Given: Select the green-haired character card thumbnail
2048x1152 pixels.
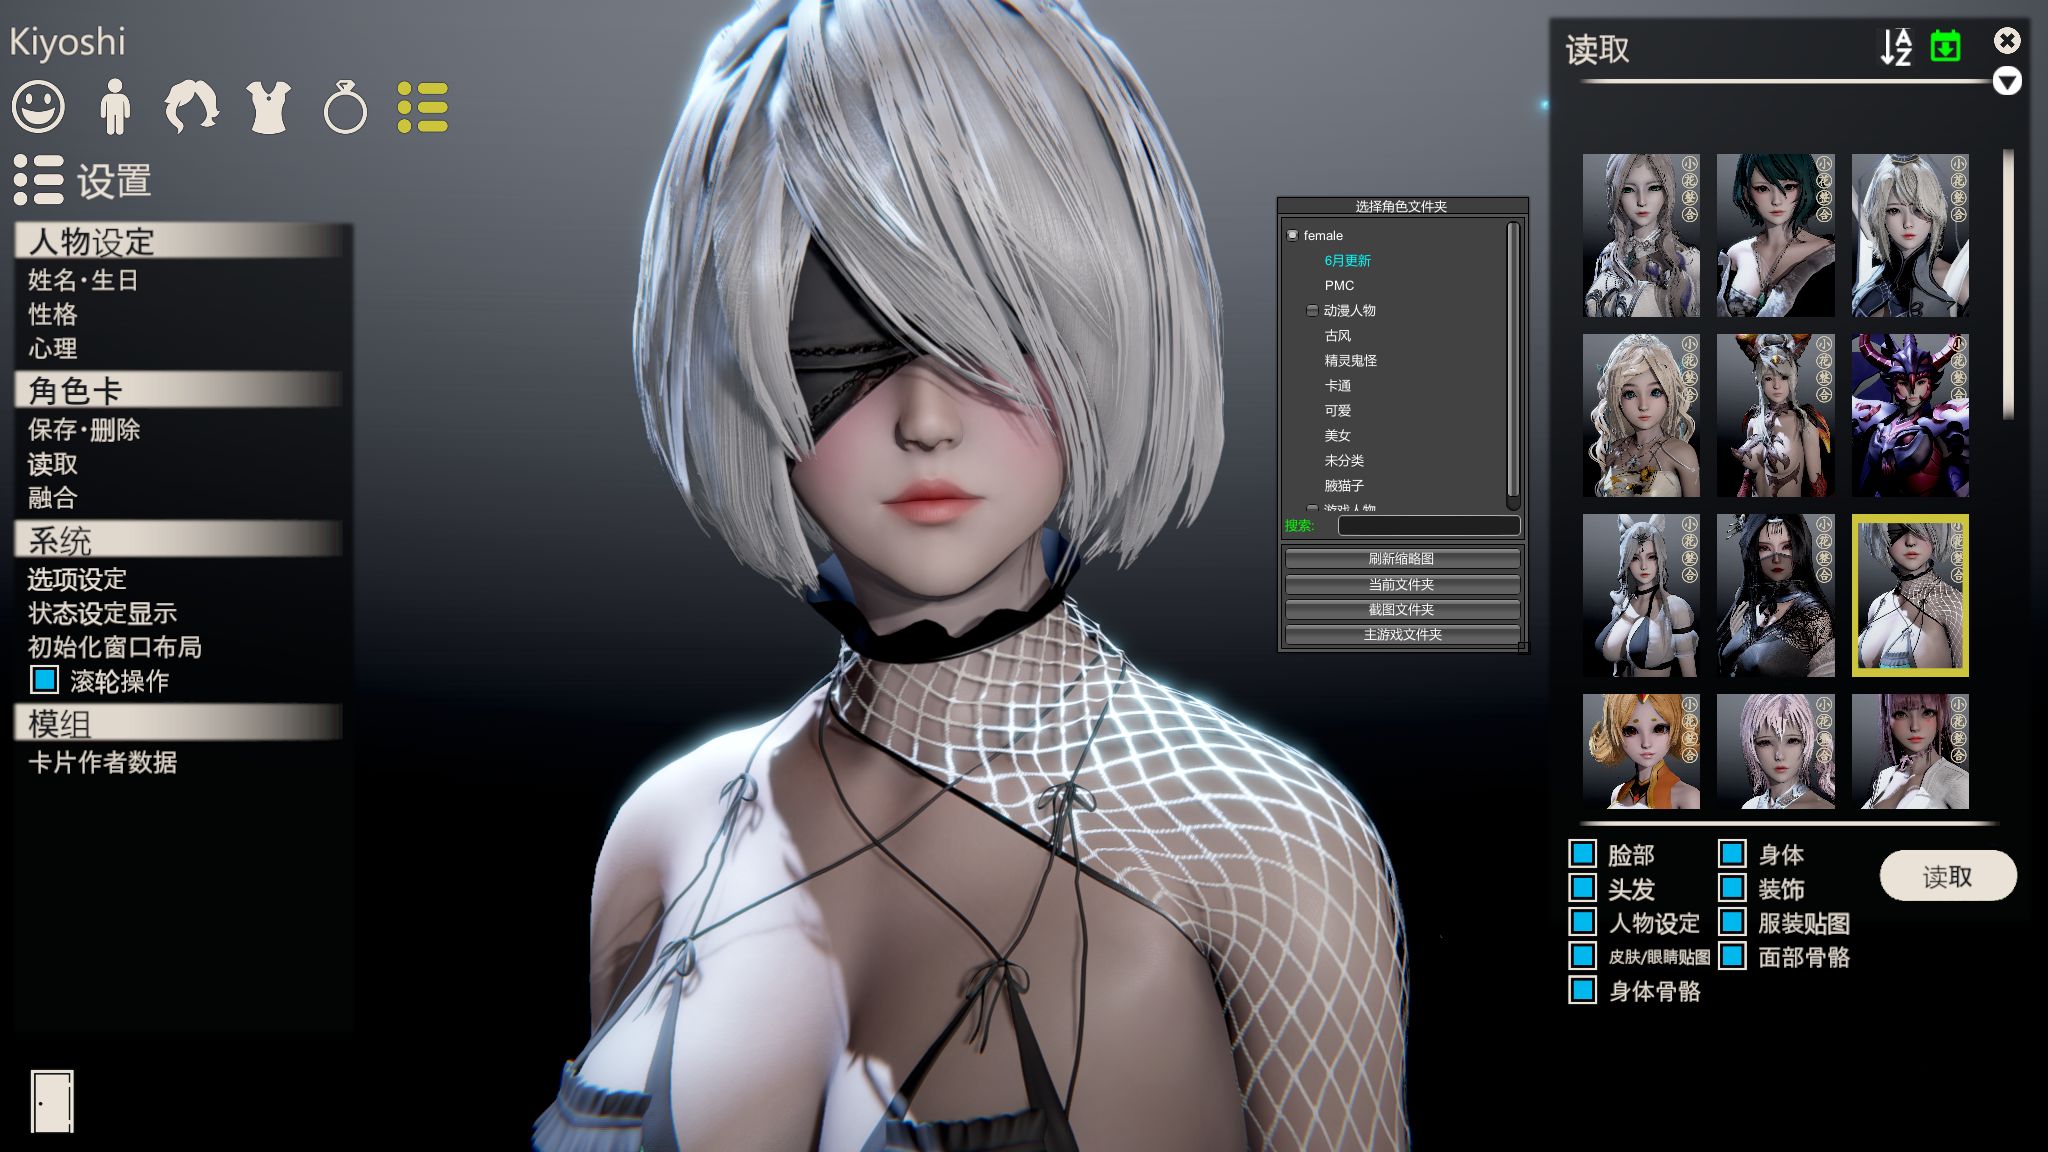Looking at the screenshot, I should tap(1775, 235).
